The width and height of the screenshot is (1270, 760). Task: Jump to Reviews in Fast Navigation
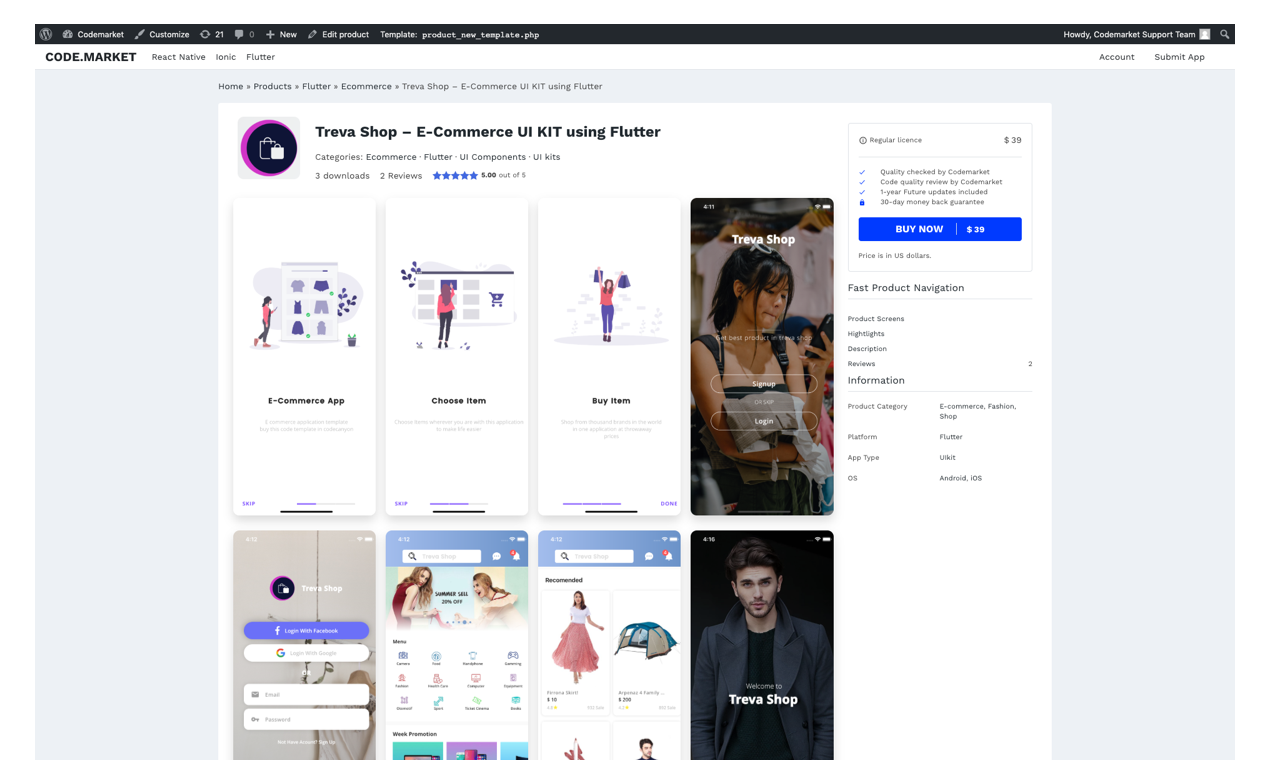[x=861, y=364]
